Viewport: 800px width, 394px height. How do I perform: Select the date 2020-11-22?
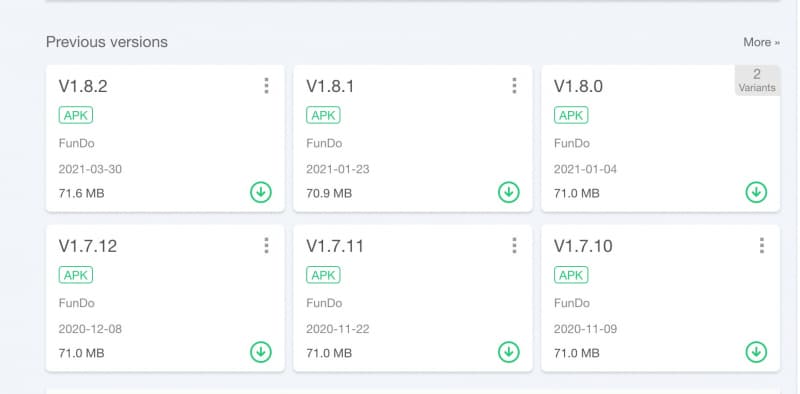tap(338, 329)
